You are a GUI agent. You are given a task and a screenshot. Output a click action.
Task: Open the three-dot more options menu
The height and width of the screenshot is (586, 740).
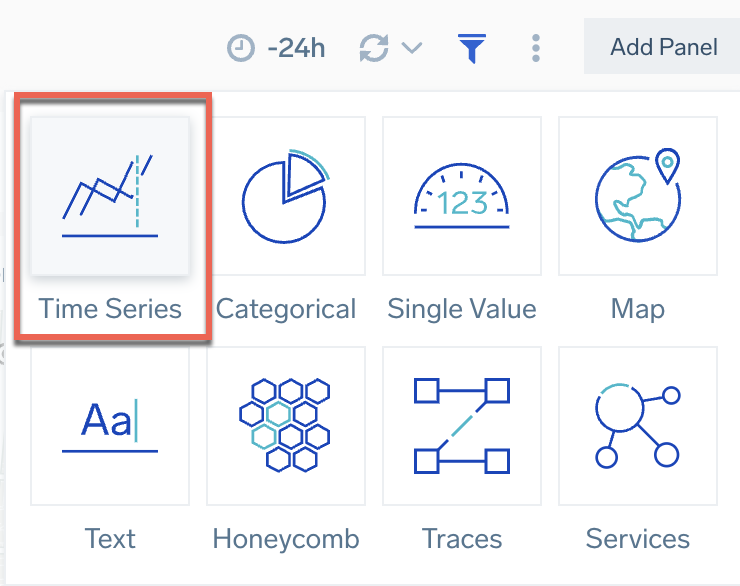[x=537, y=48]
